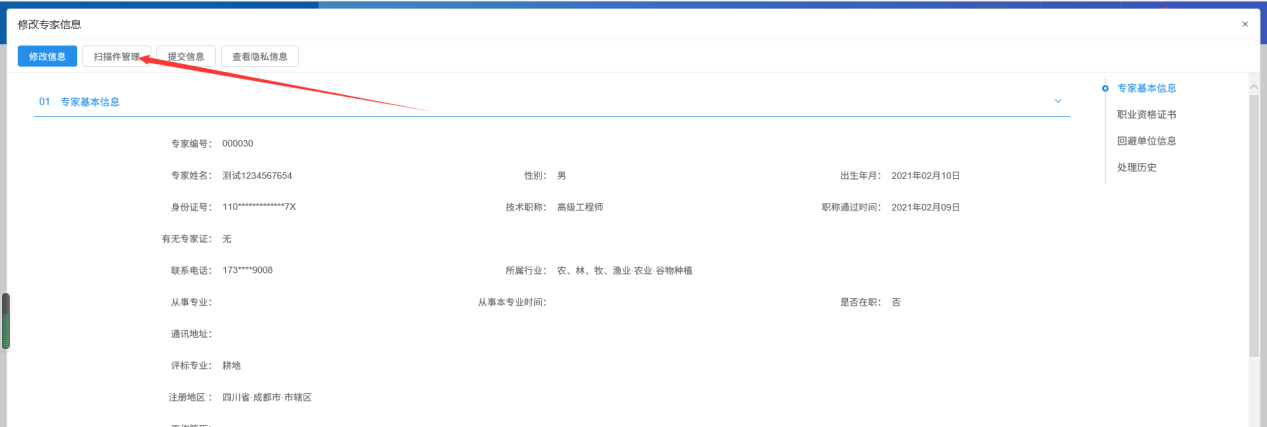This screenshot has width=1267, height=427.
Task: Click the 修改信息 button
Action: (47, 57)
